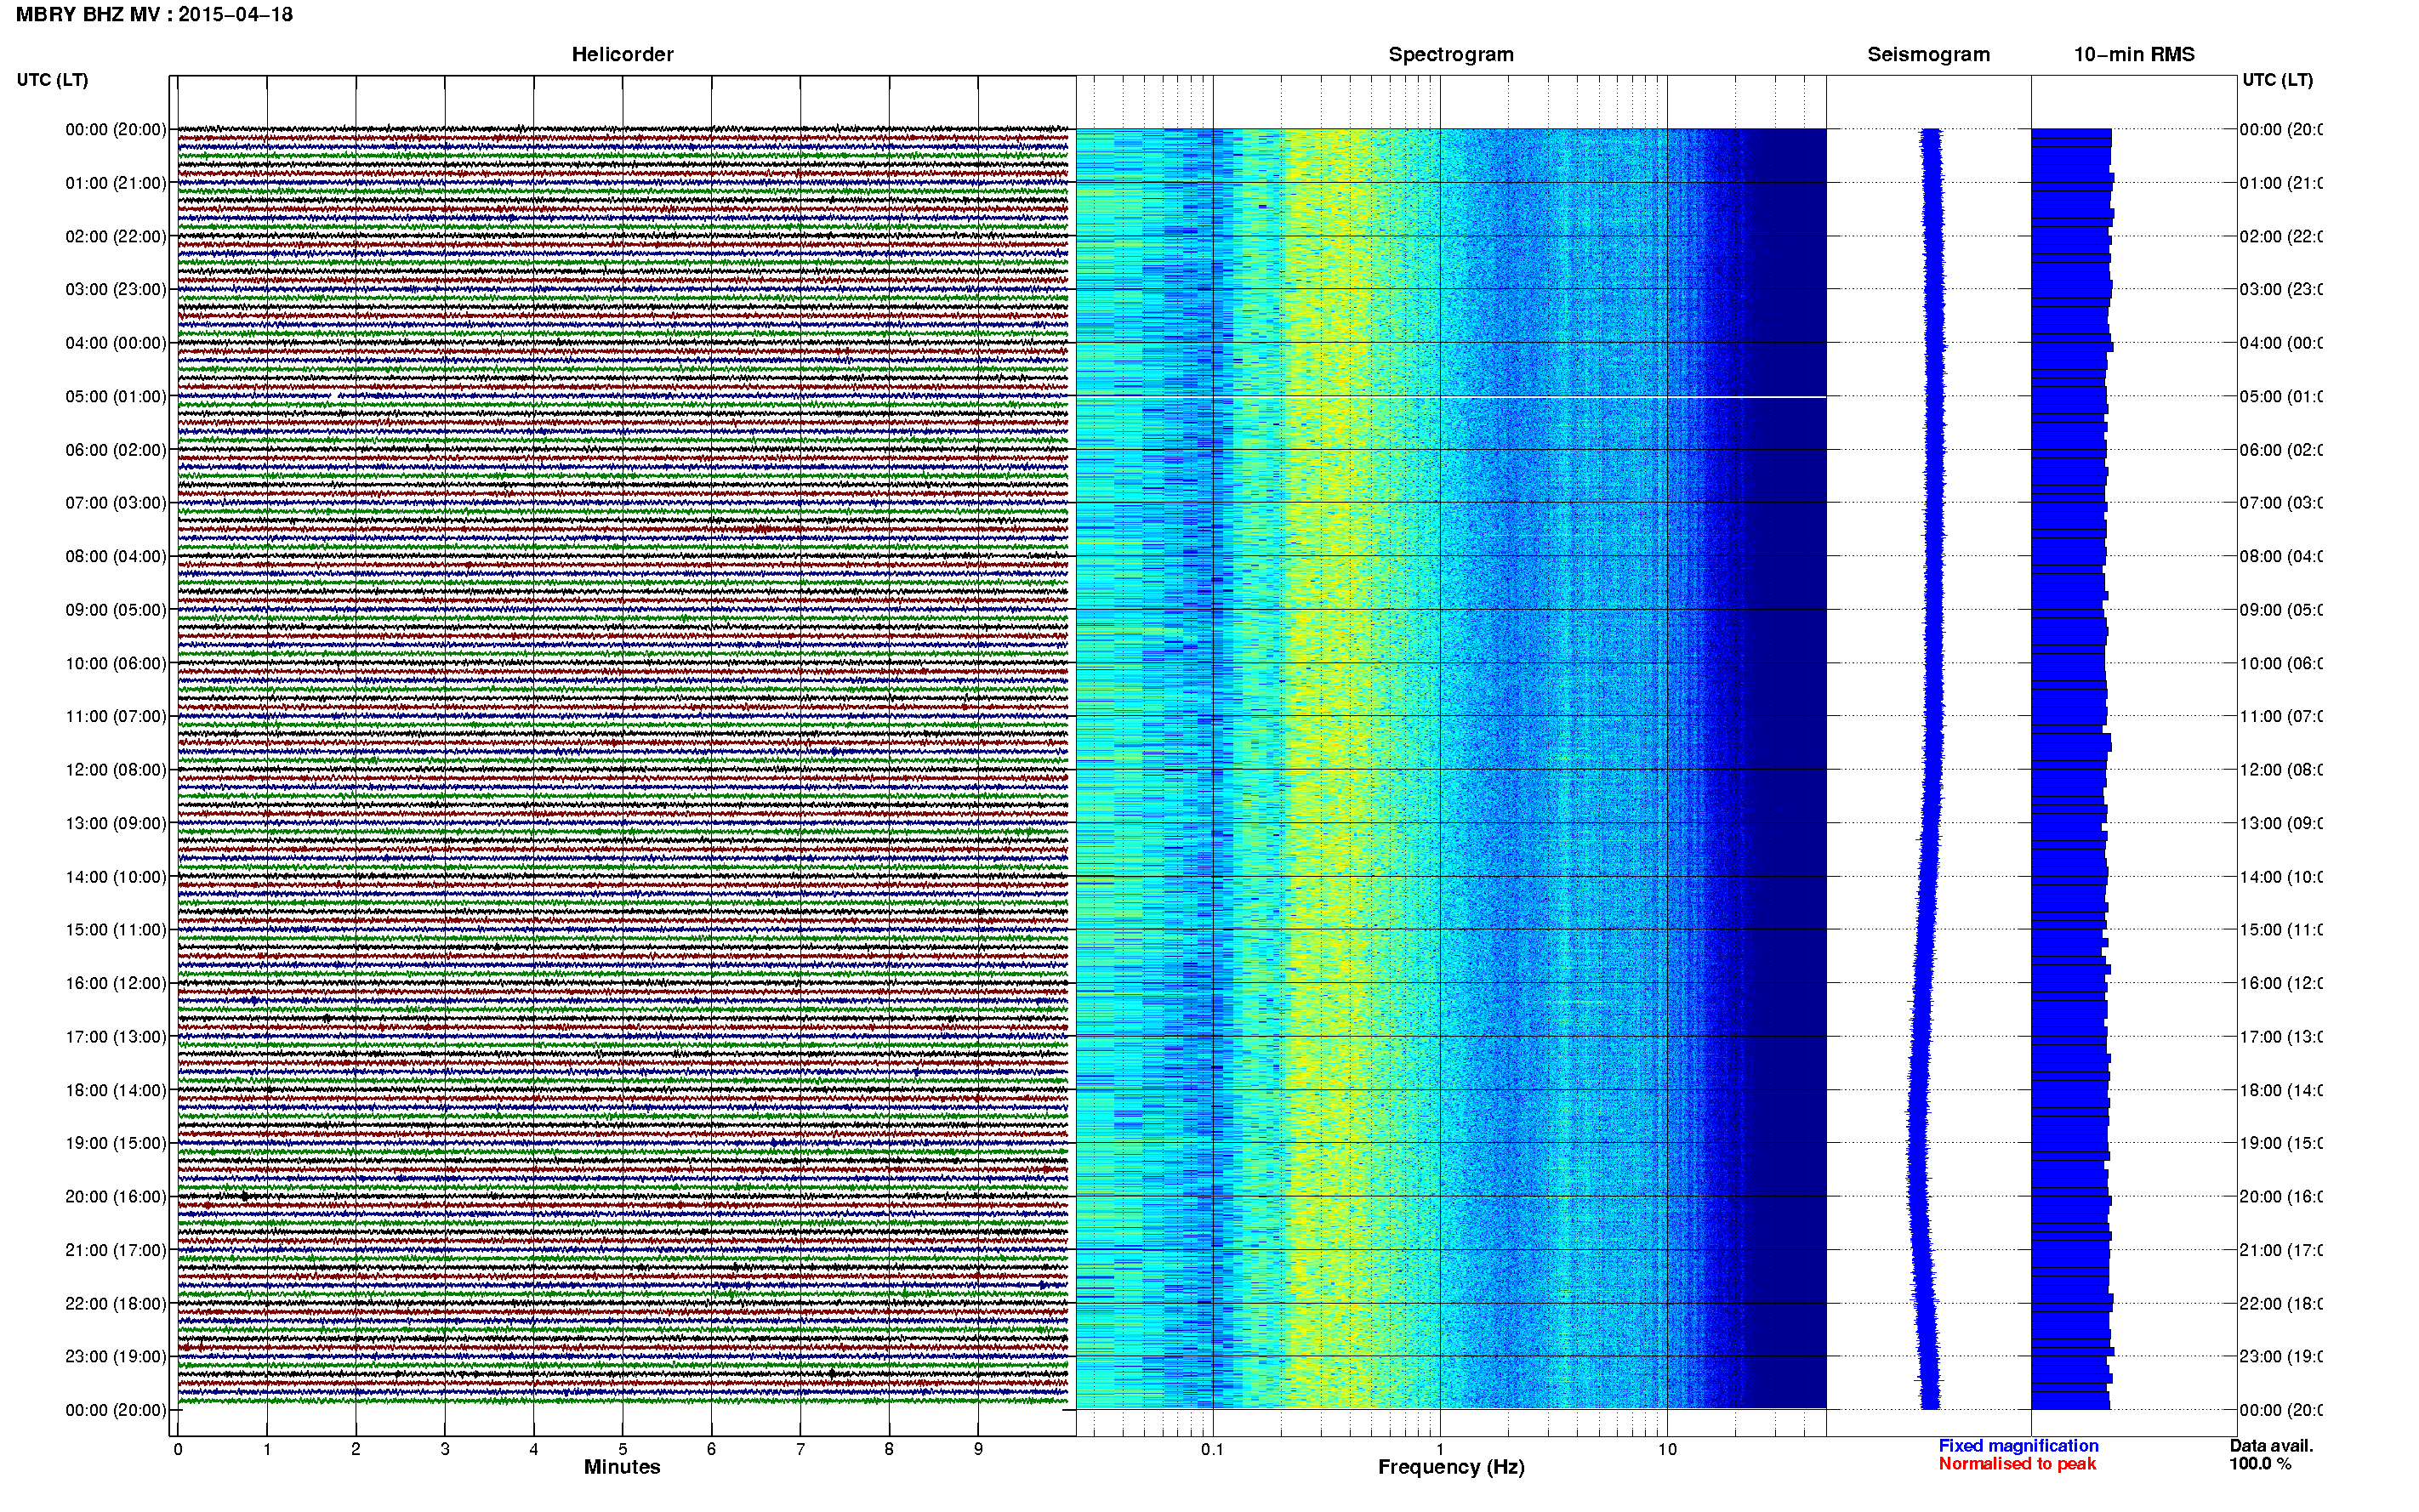Screen dimensions: 2419x1512
Task: Click the left '11:00 (07:00)' time label
Action: 116,716
